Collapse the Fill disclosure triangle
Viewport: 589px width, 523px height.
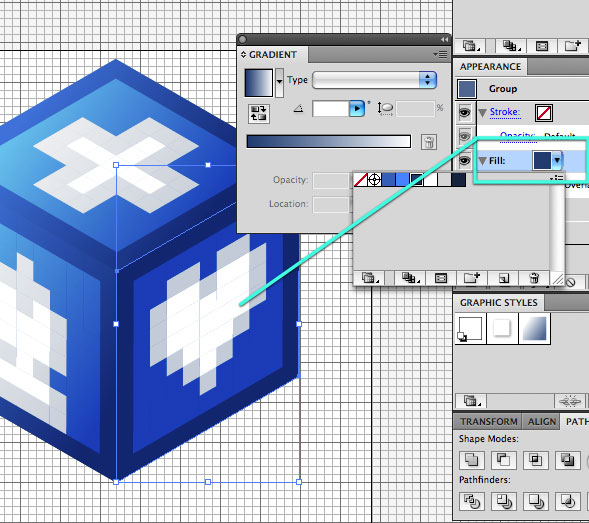pos(483,161)
